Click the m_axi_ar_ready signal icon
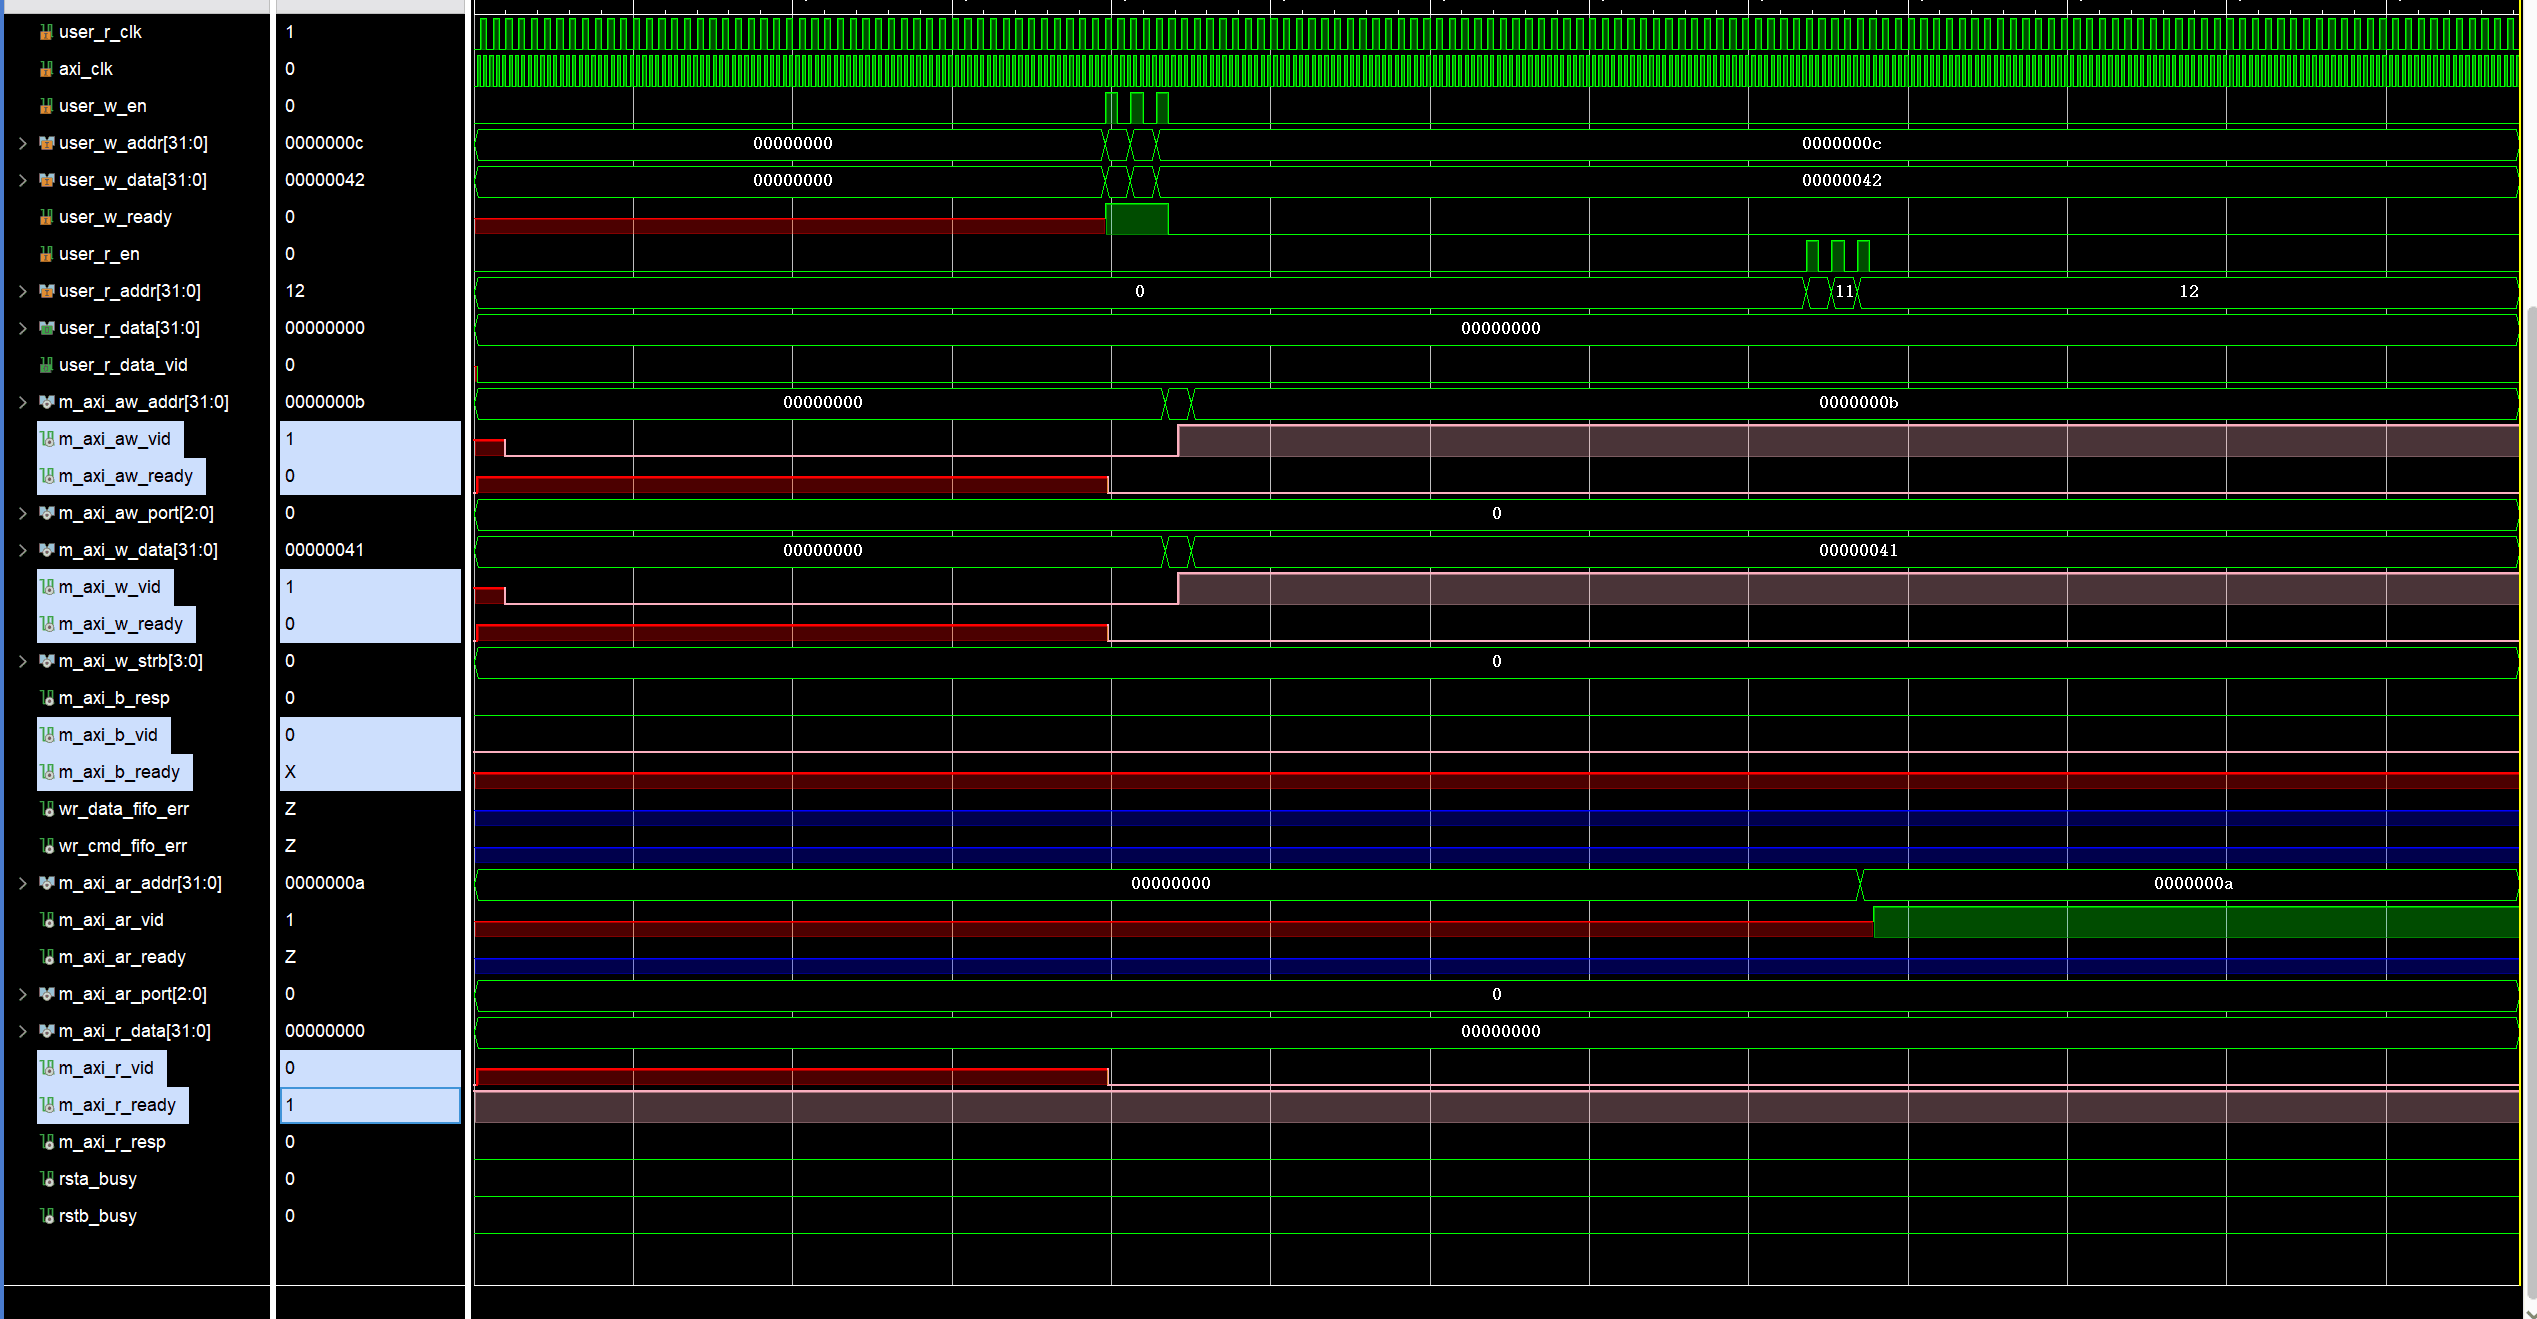 [46, 957]
